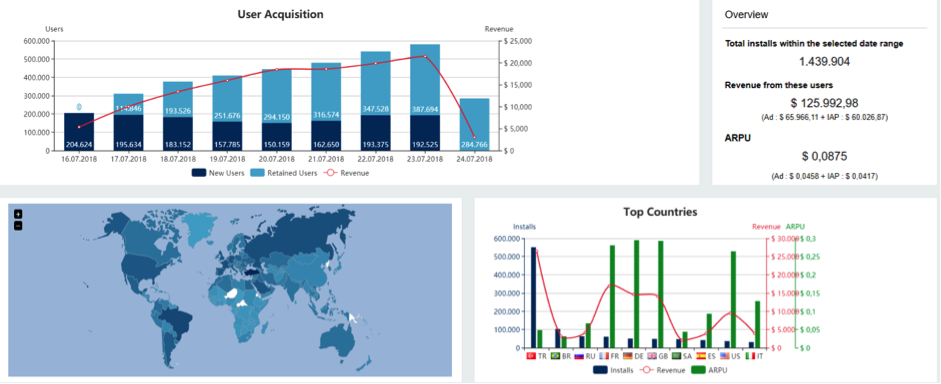Click the 192.525 new users value
Image resolution: width=941 pixels, height=384 pixels.
[x=425, y=145]
